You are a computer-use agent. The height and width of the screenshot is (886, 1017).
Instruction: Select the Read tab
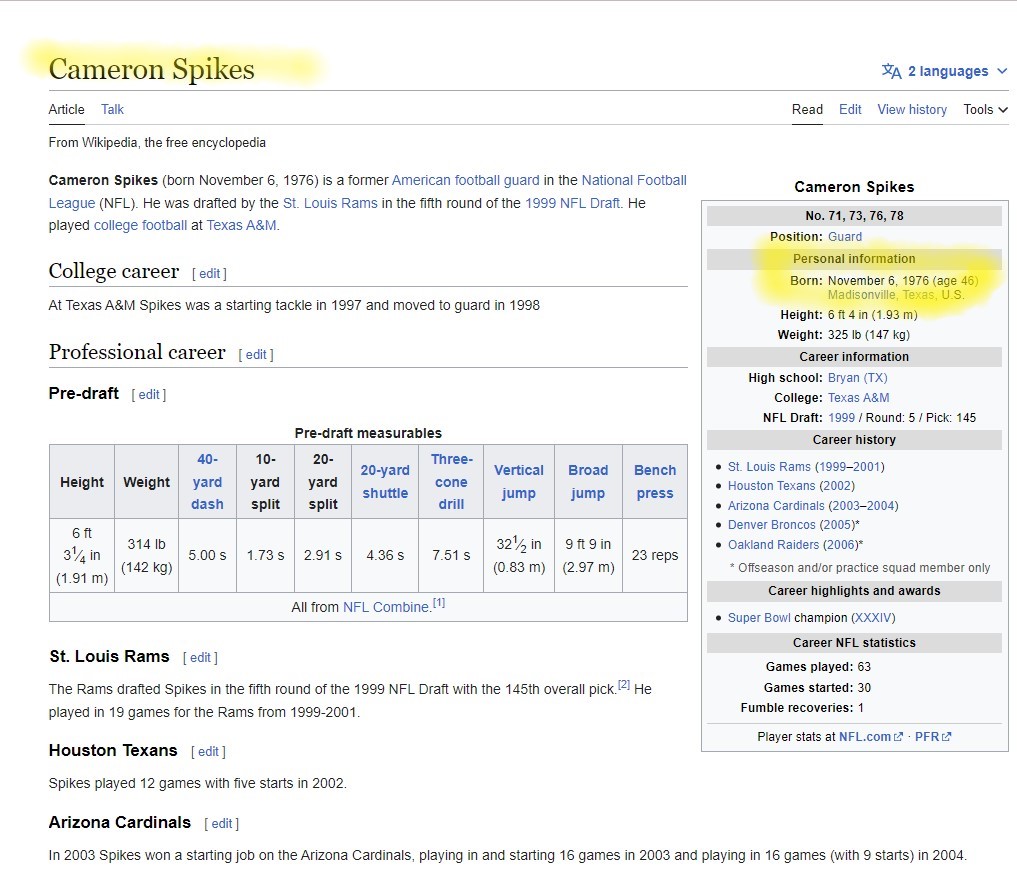807,110
